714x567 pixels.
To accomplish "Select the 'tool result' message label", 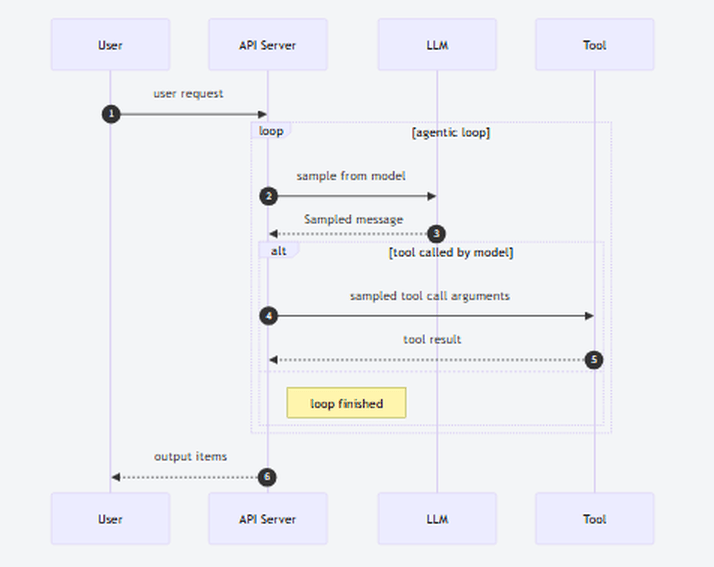I will click(x=432, y=339).
